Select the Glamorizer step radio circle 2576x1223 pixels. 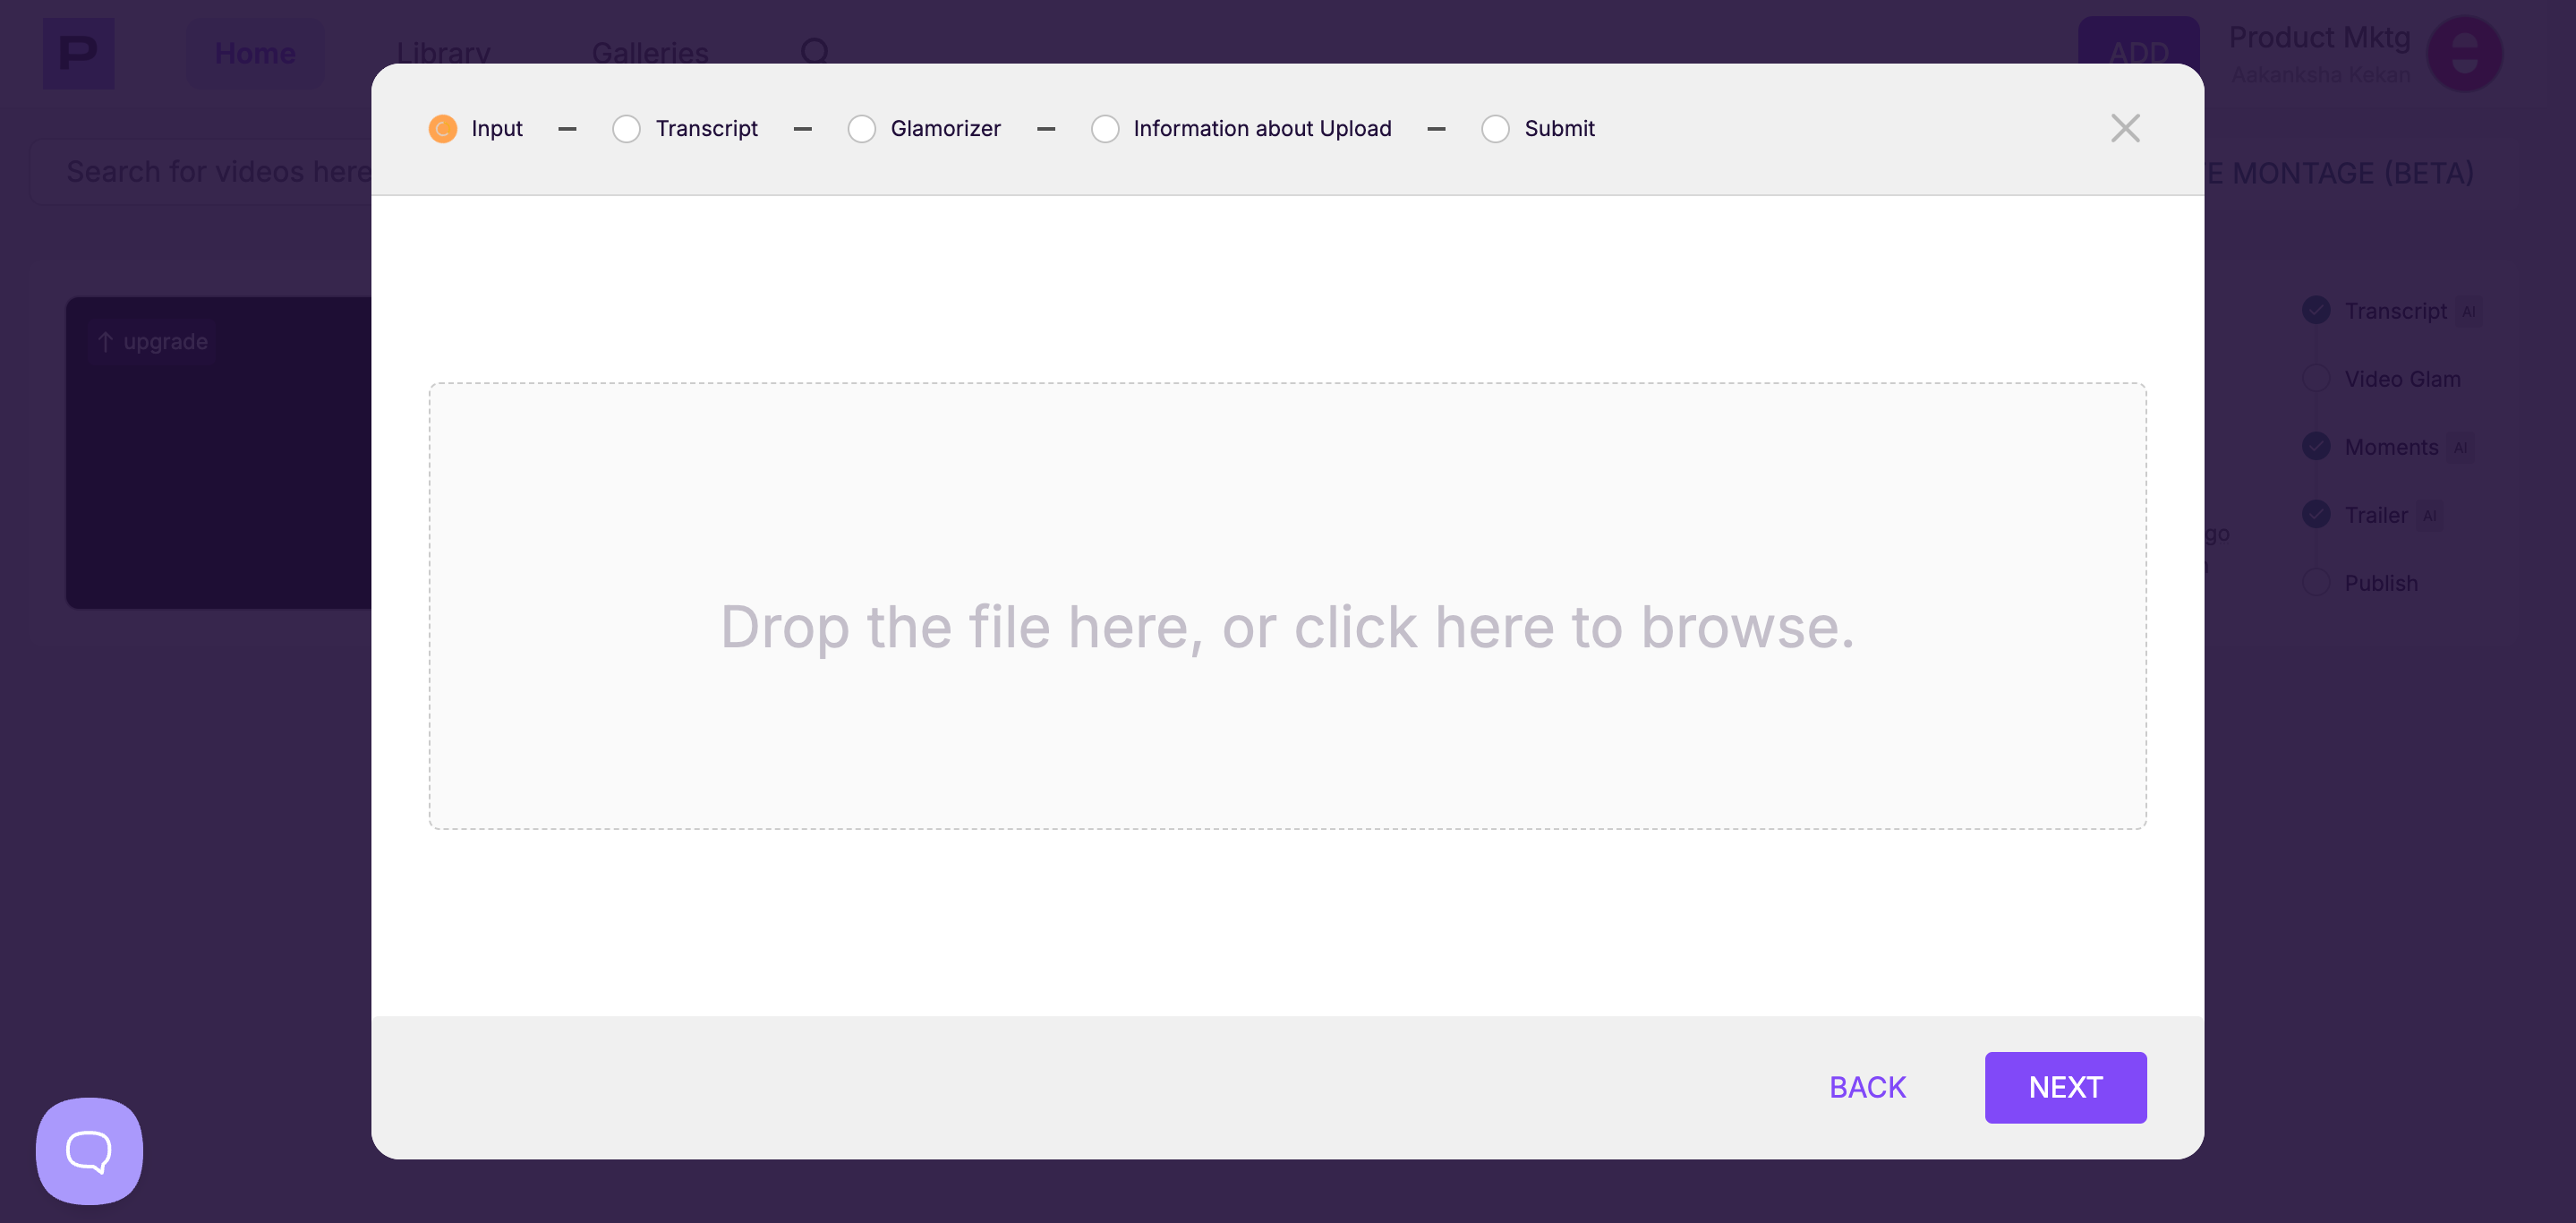(861, 129)
